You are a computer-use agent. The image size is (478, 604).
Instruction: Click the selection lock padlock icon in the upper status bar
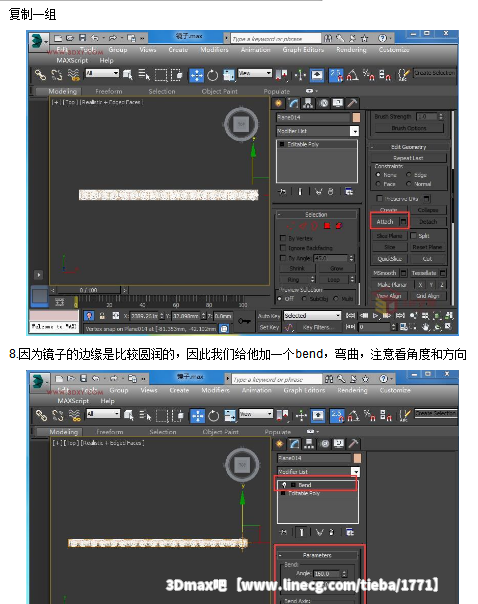point(102,316)
